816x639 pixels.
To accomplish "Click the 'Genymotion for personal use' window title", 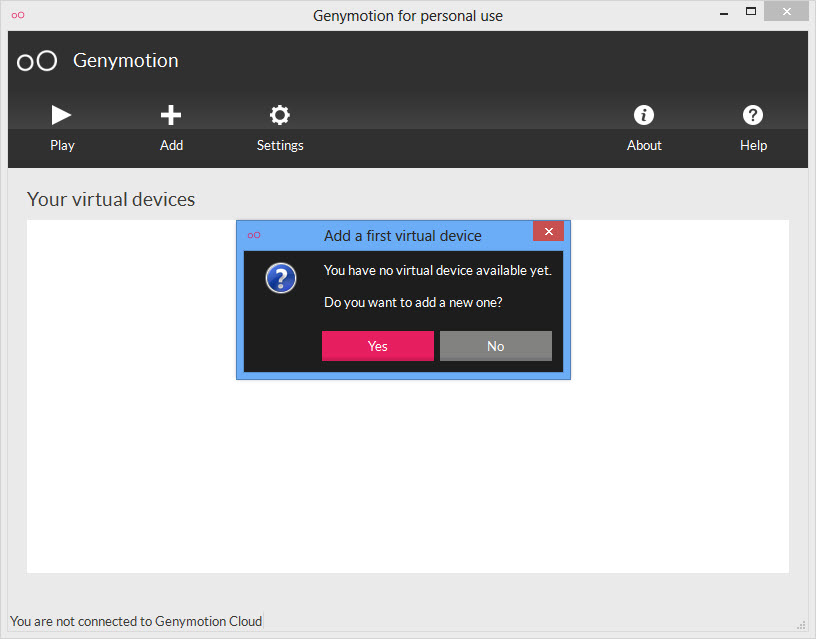I will pyautogui.click(x=408, y=16).
